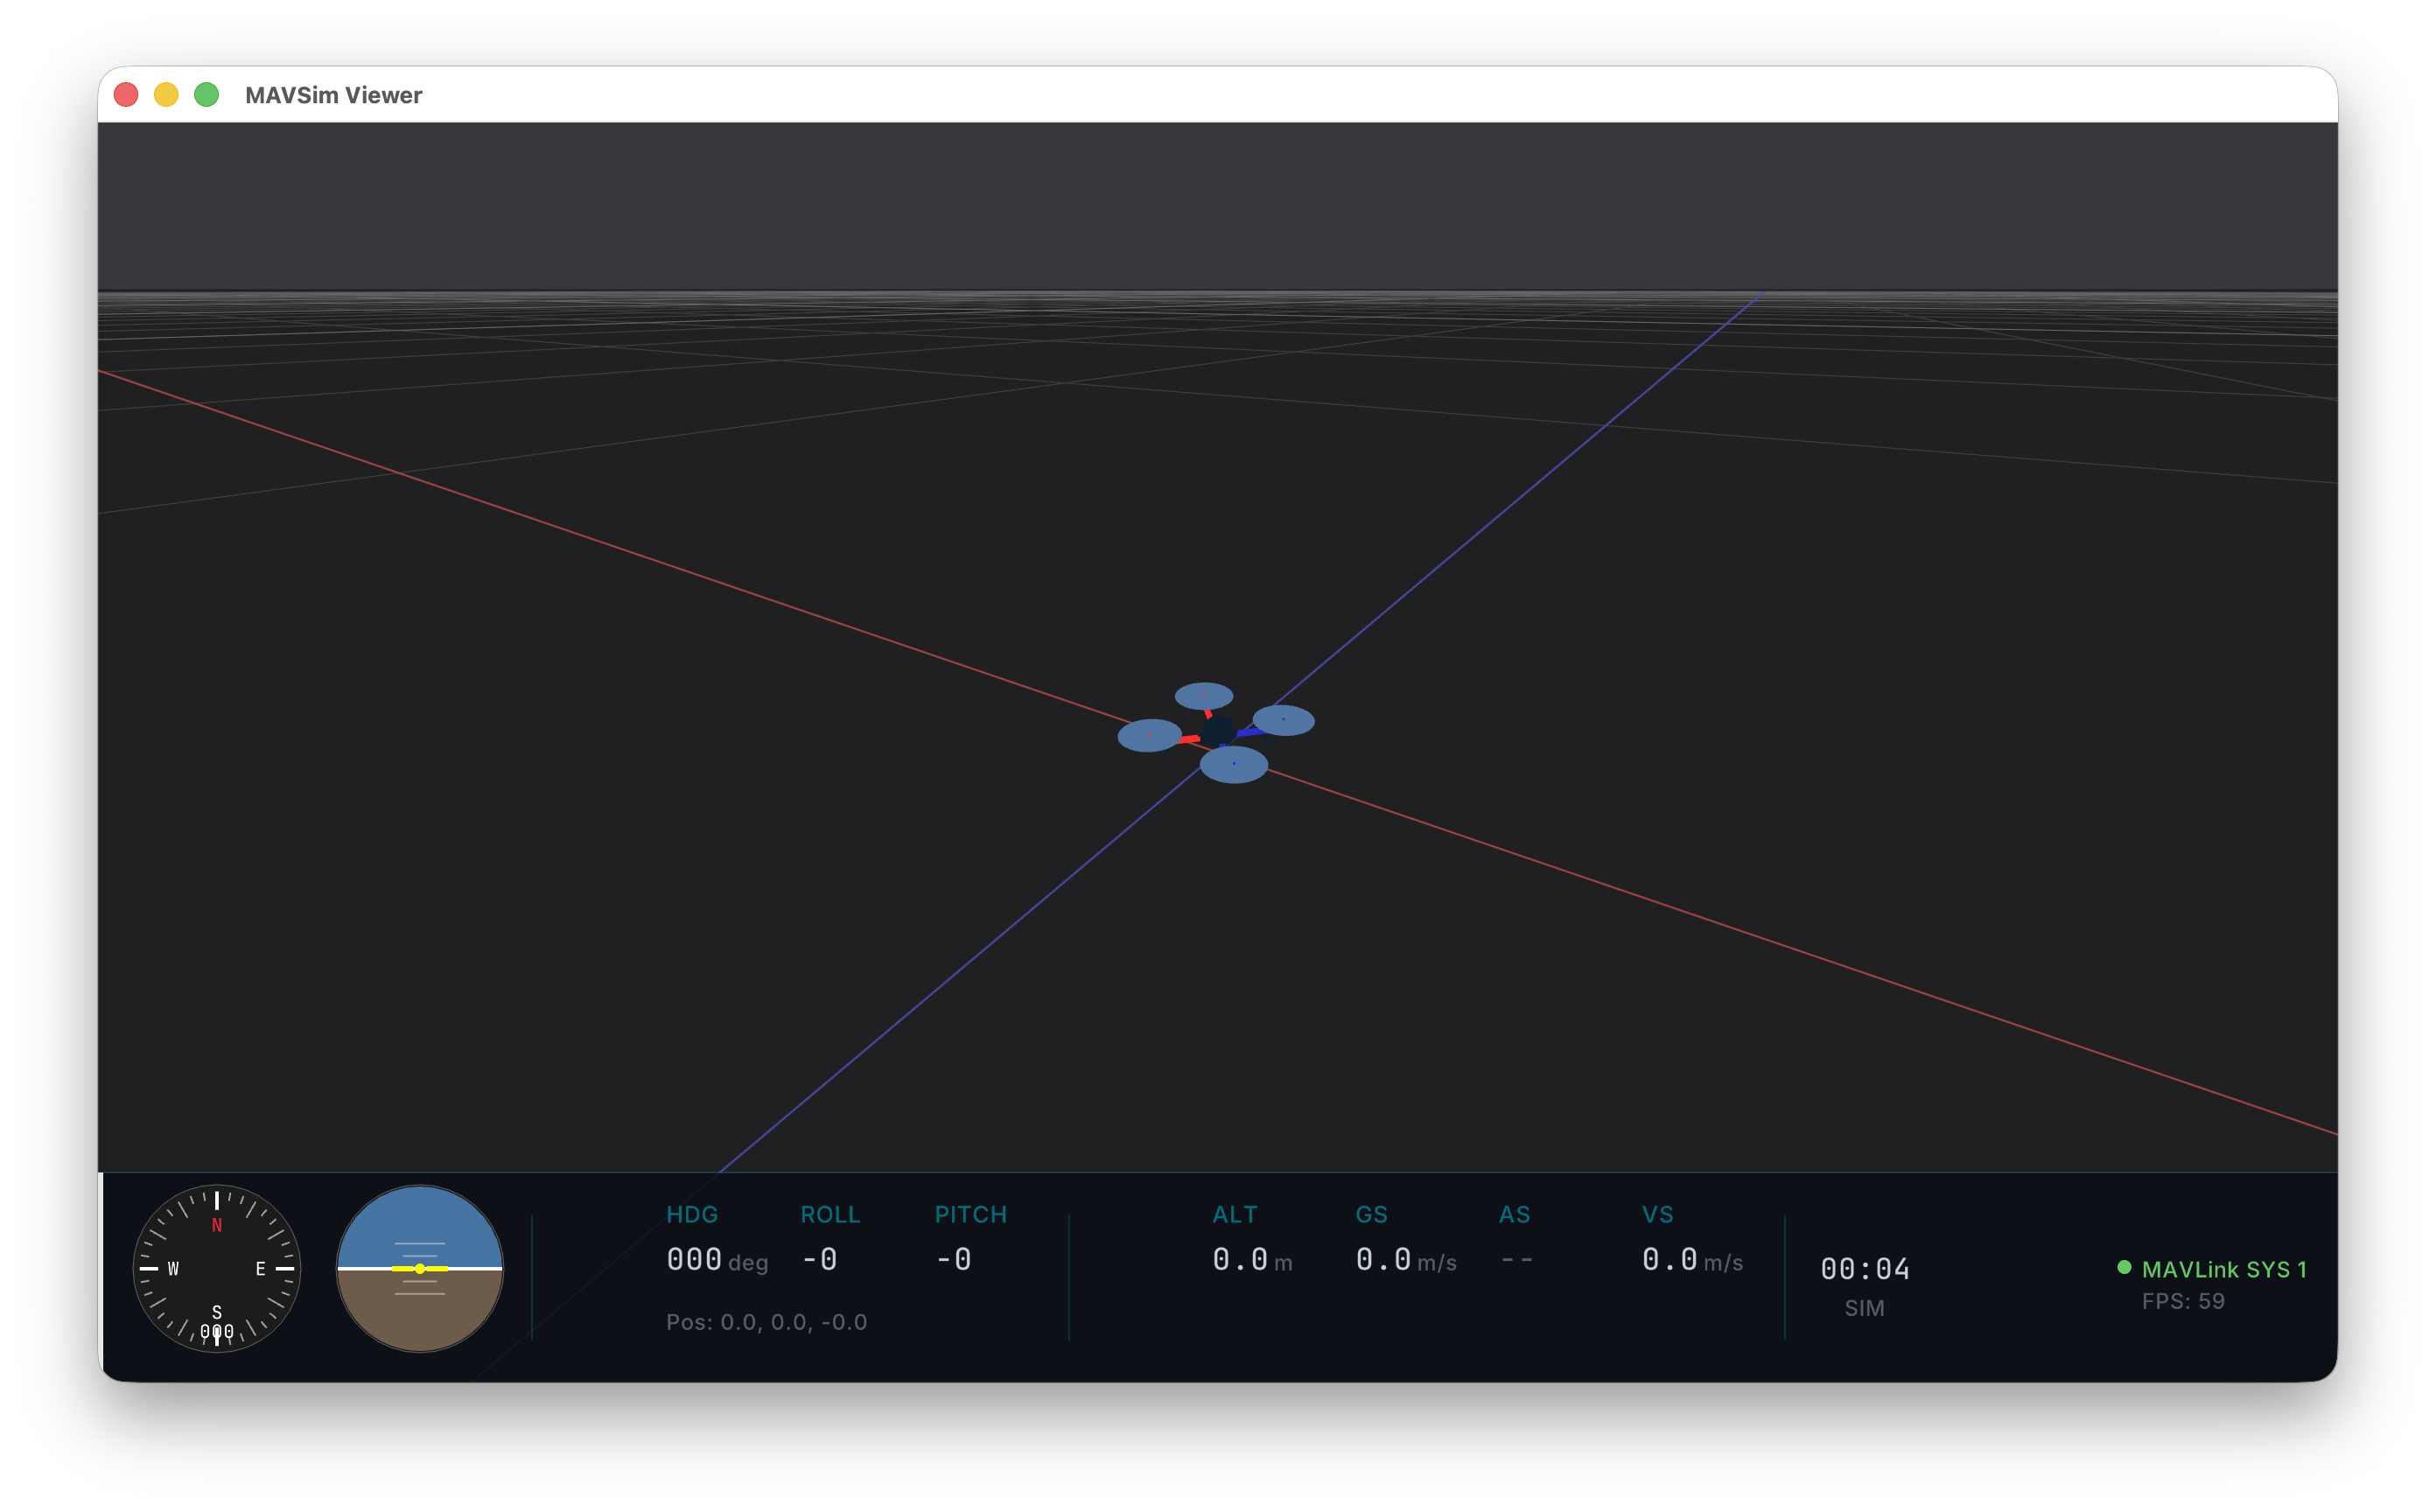Click the 00:04 simulation timer
Image resolution: width=2436 pixels, height=1512 pixels.
coord(1864,1269)
